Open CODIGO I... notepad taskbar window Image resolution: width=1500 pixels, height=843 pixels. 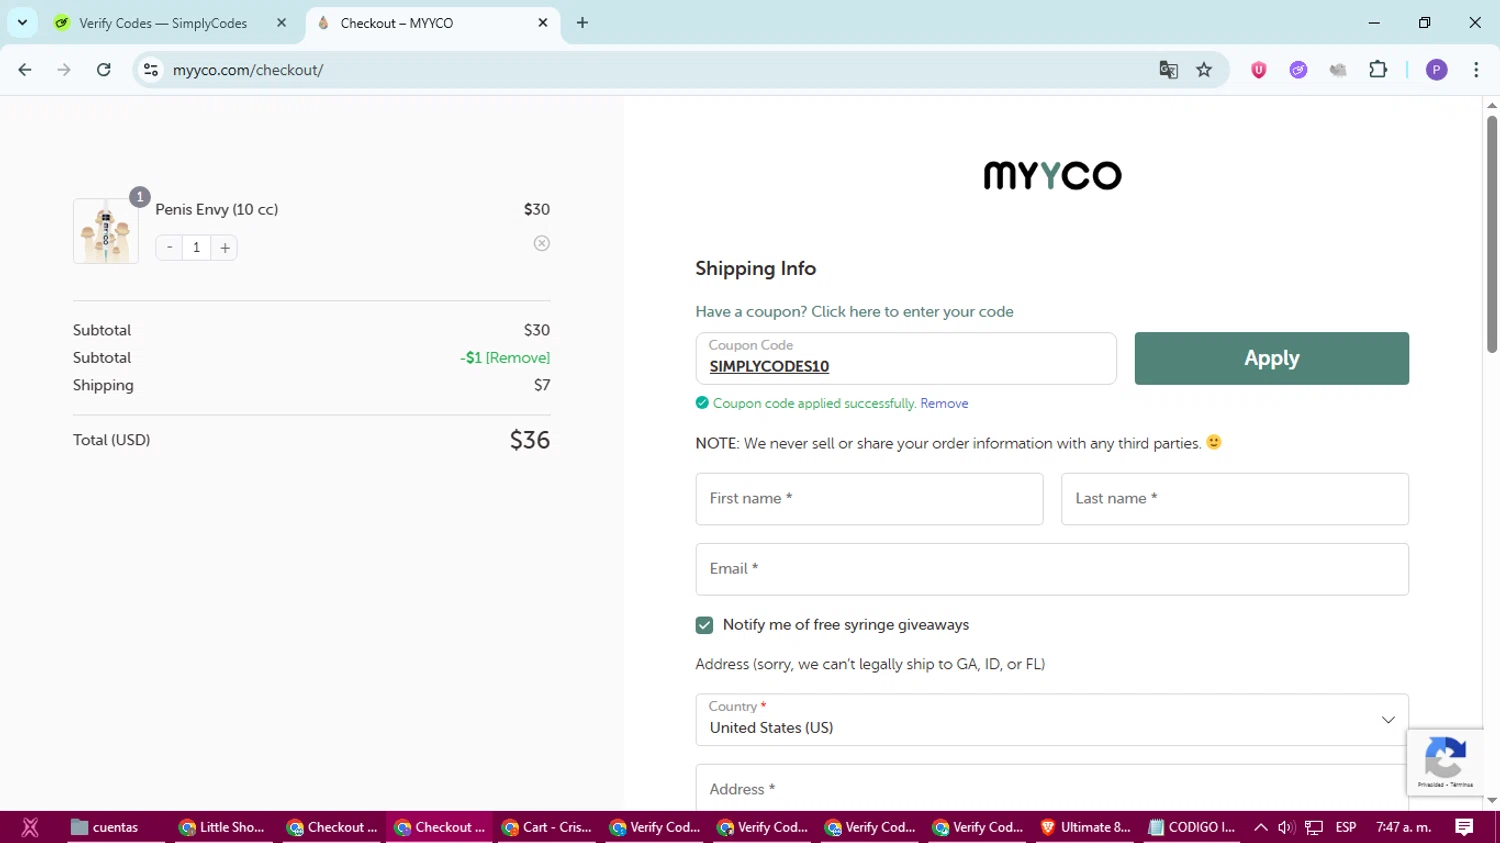click(1192, 827)
